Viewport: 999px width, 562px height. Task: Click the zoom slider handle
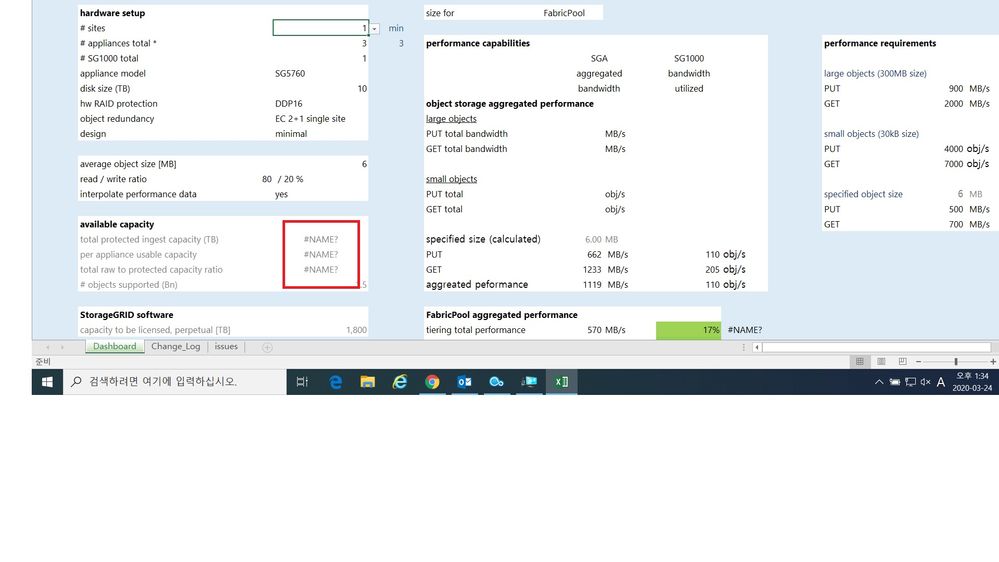coord(956,361)
